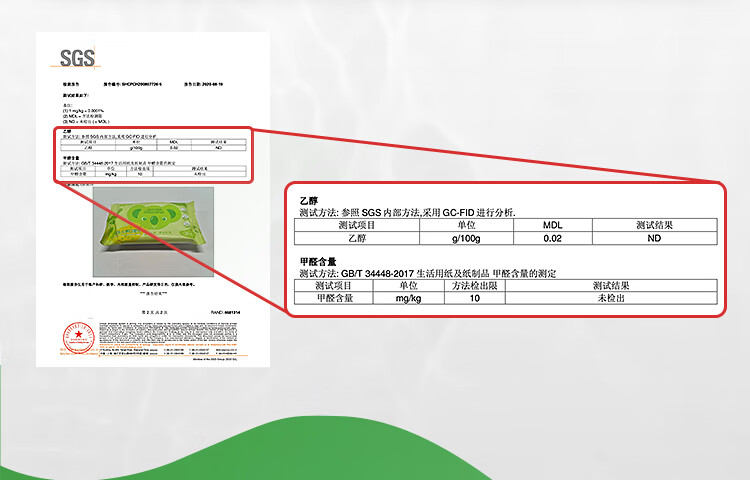Click 'MDL' column header in enlarged table
Screen dimensions: 750x480
[553, 225]
